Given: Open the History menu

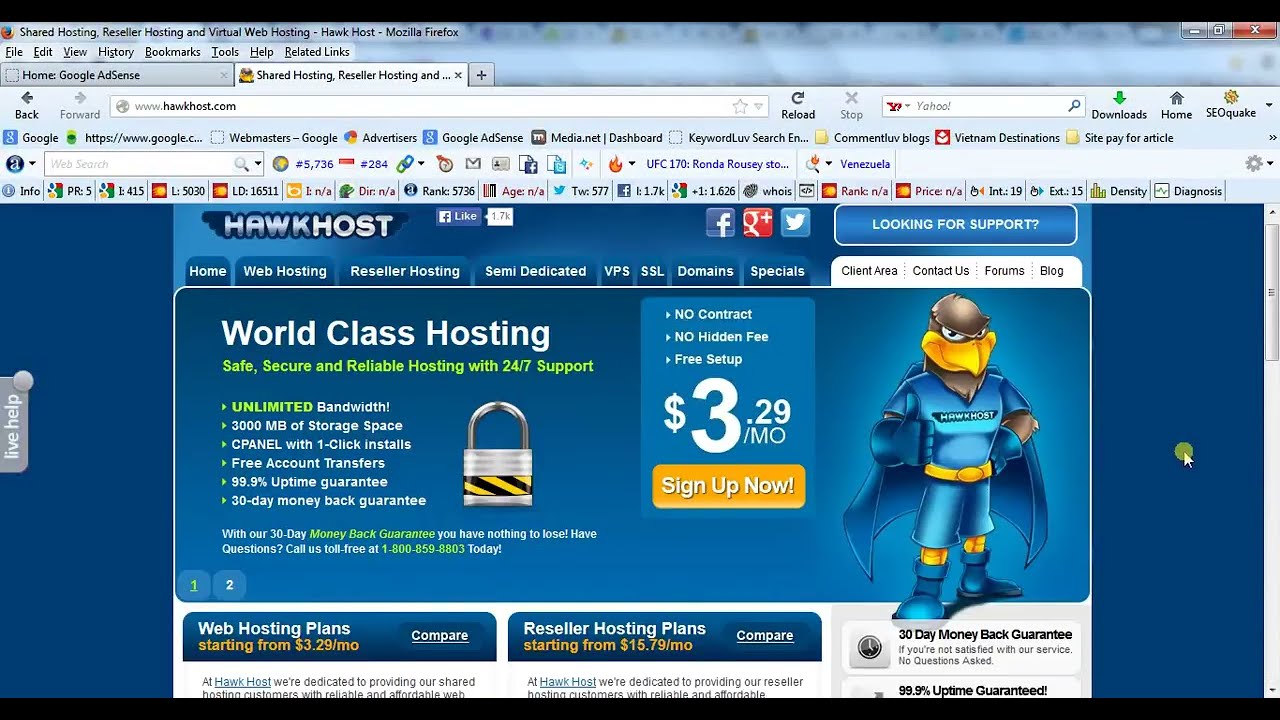Looking at the screenshot, I should click(116, 52).
